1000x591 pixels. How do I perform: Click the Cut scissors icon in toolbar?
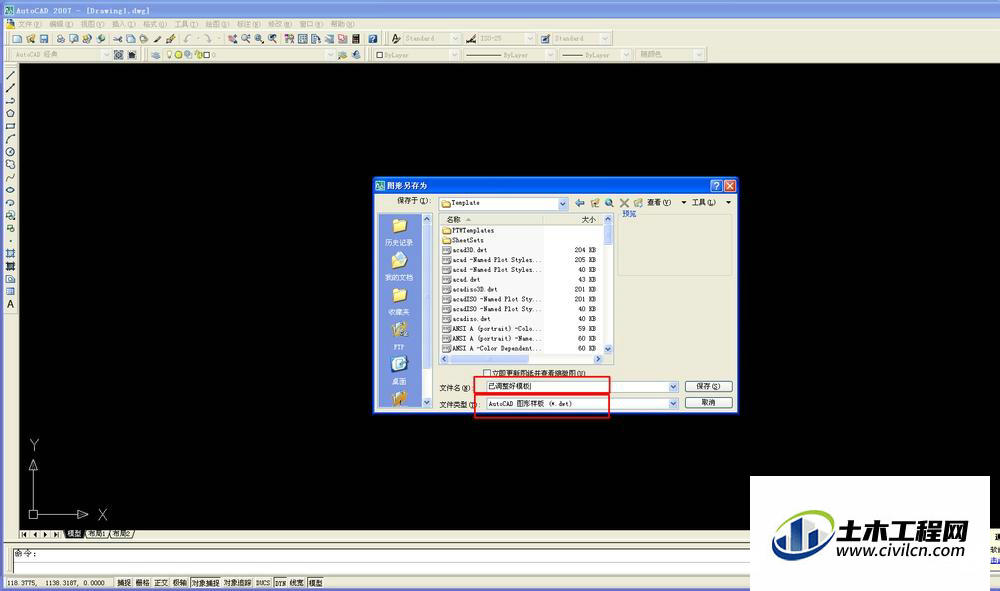click(117, 39)
